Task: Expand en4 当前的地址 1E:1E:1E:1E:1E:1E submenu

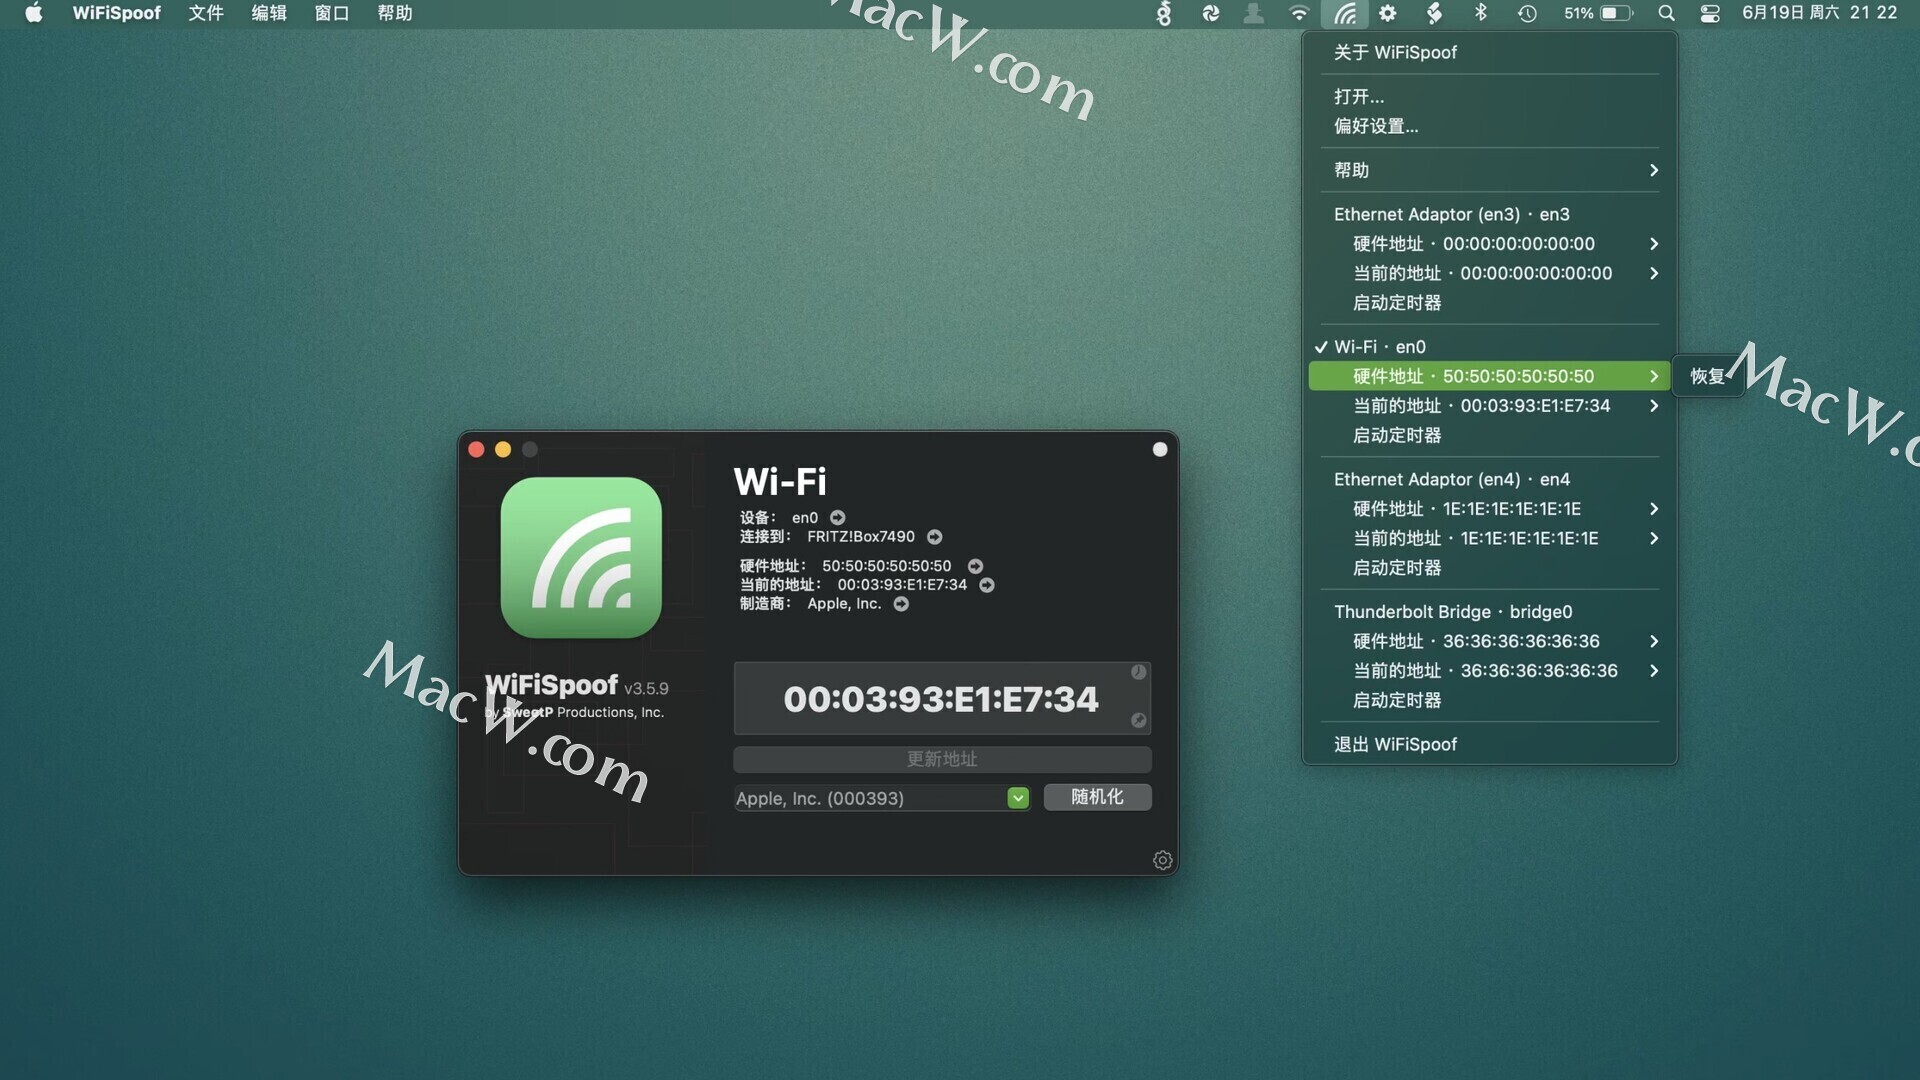Action: pos(1489,538)
